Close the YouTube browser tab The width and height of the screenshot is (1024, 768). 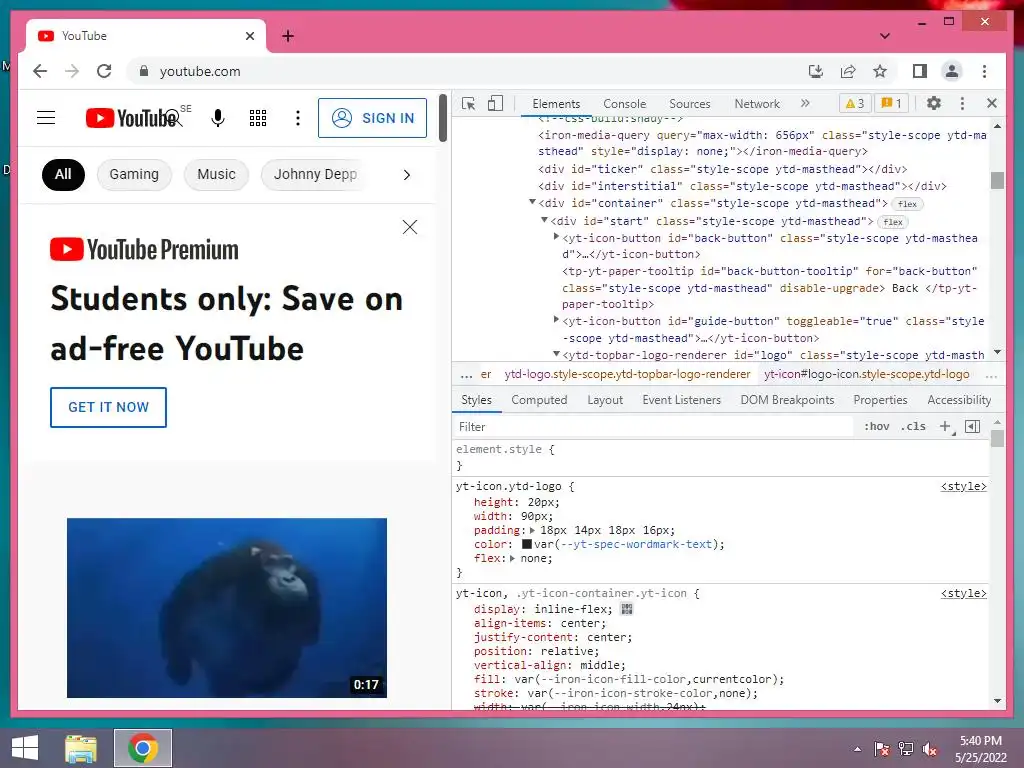tap(250, 36)
